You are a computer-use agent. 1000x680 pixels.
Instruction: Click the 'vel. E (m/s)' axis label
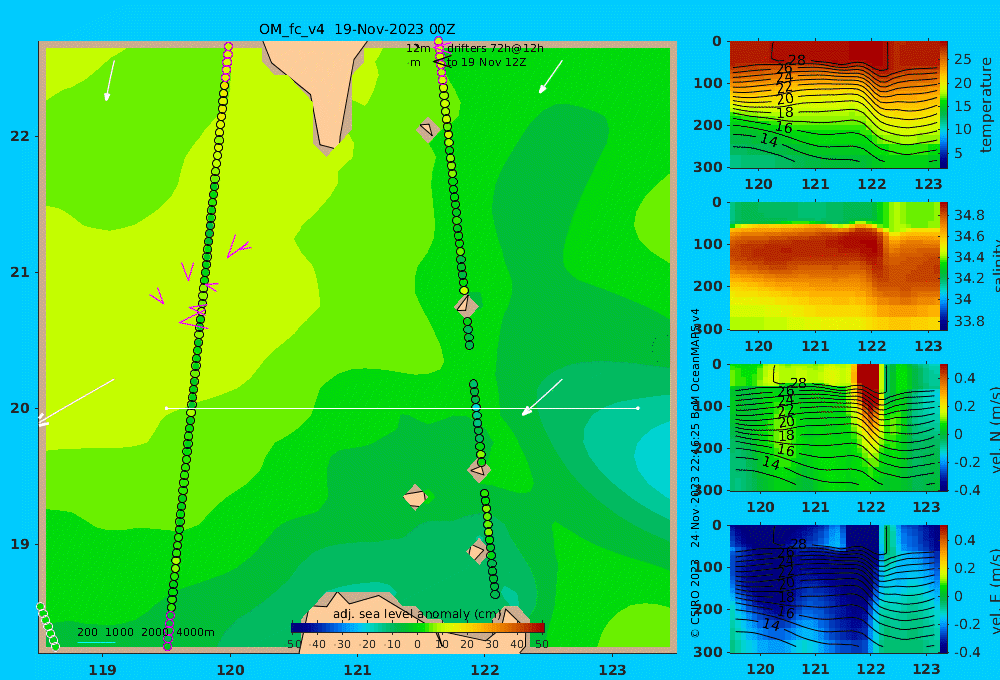pyautogui.click(x=994, y=591)
